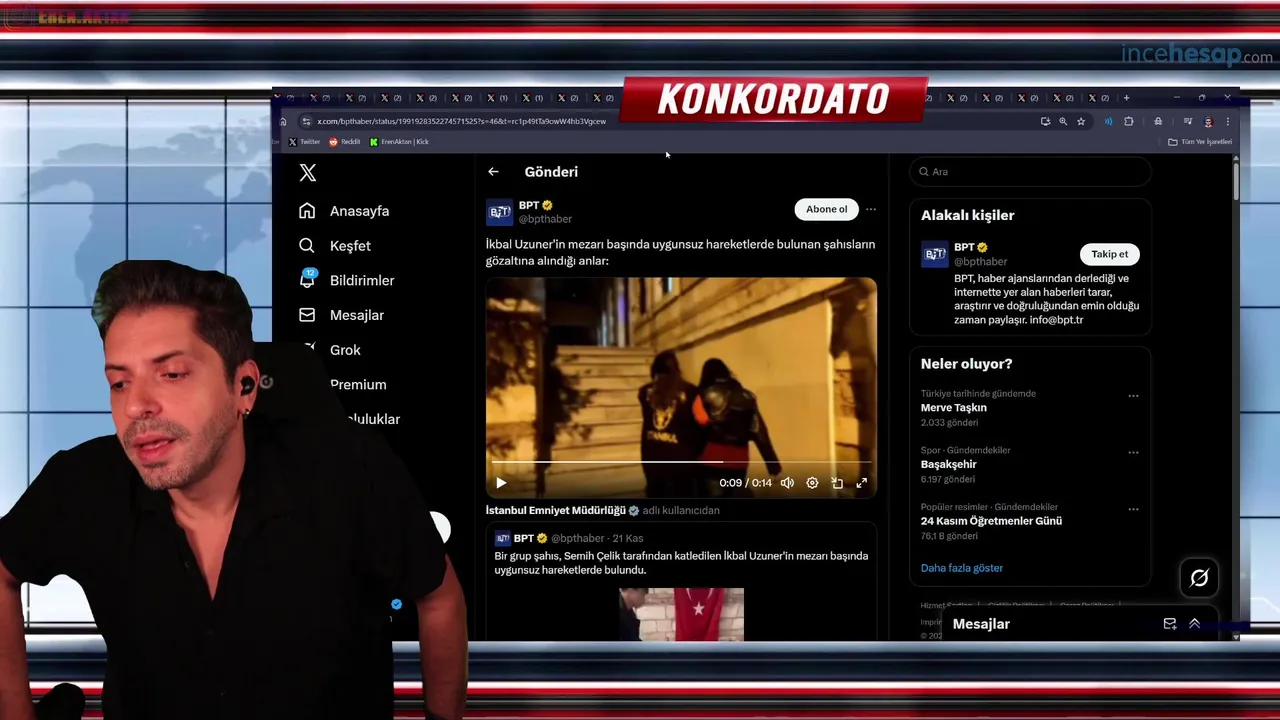Open the Grok floating button
The image size is (1280, 720).
tap(1199, 577)
